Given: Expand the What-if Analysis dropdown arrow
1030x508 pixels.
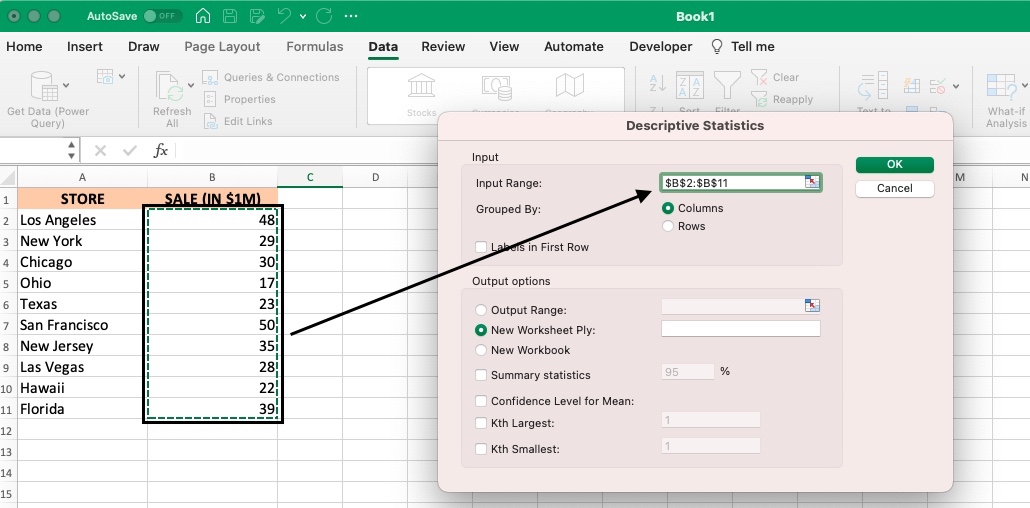Looking at the screenshot, I should click(x=1025, y=86).
